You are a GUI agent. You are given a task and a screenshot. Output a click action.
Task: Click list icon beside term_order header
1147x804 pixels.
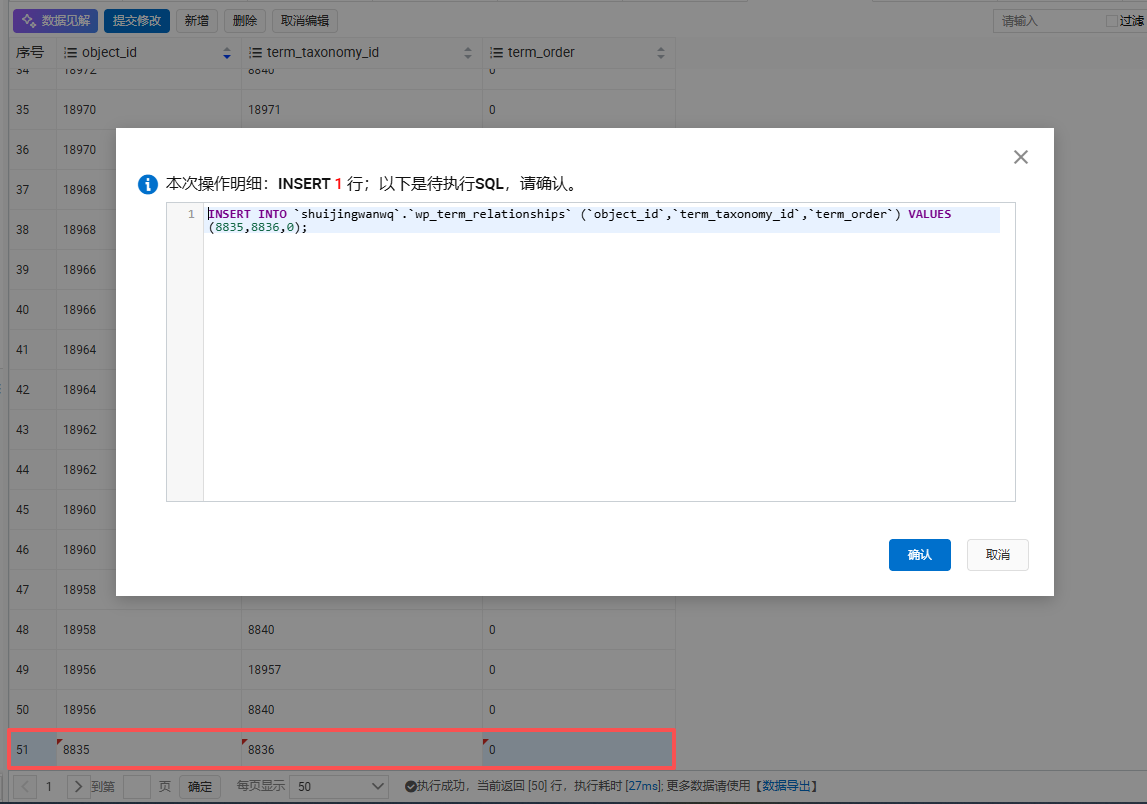(496, 53)
